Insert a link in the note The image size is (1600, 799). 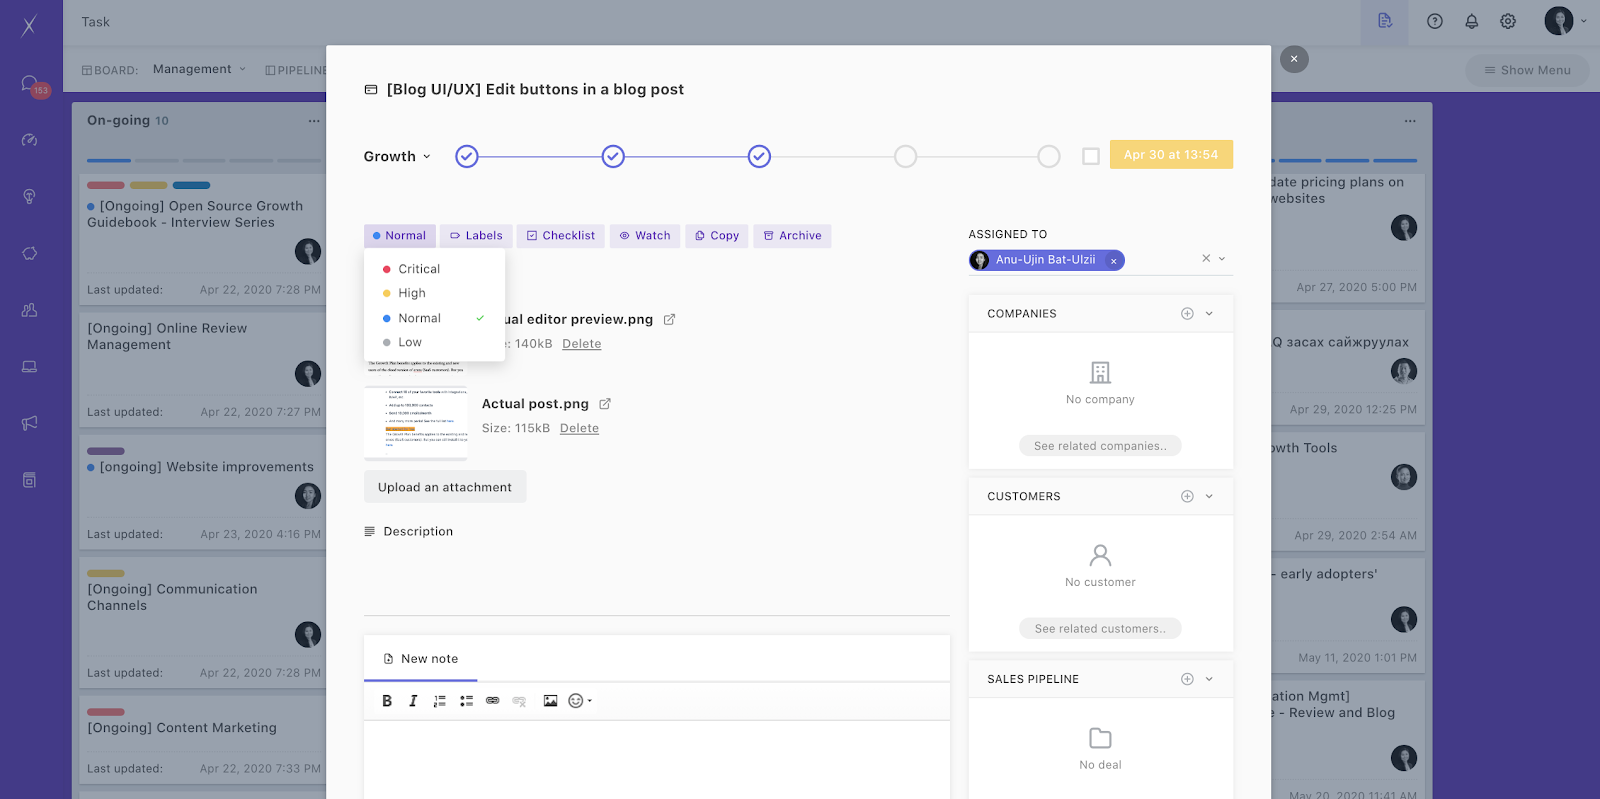tap(492, 701)
